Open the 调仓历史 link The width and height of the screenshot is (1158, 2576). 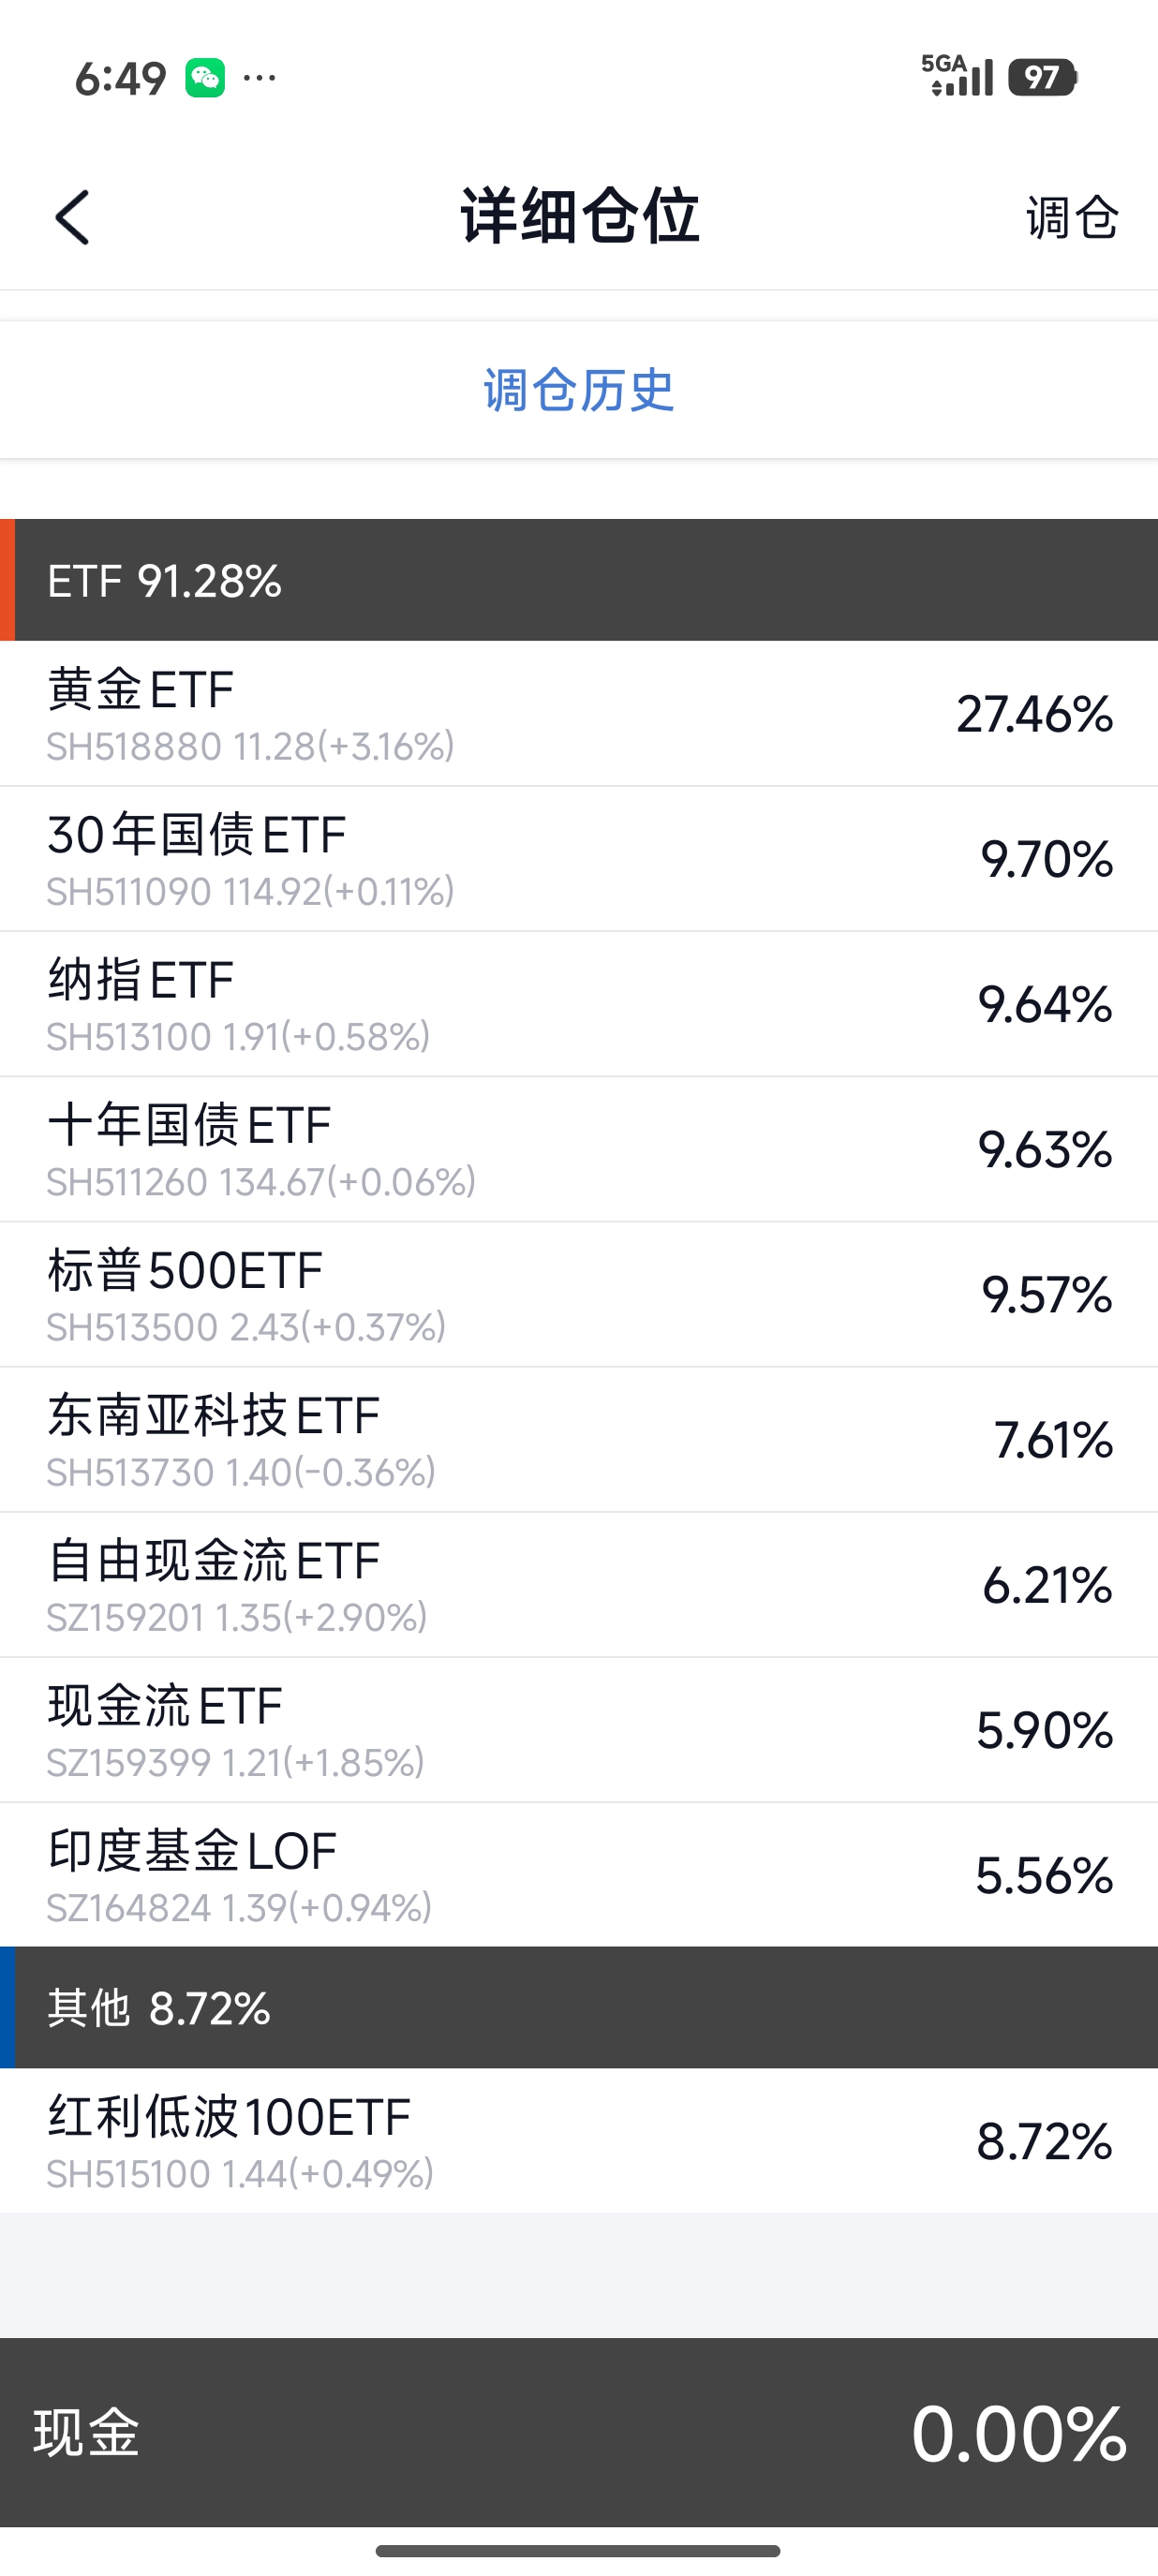[x=579, y=390]
